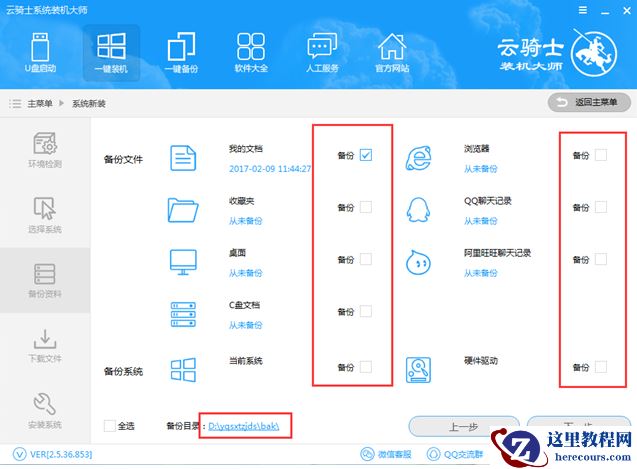Click 从未备份 under 浏览器

pos(481,169)
